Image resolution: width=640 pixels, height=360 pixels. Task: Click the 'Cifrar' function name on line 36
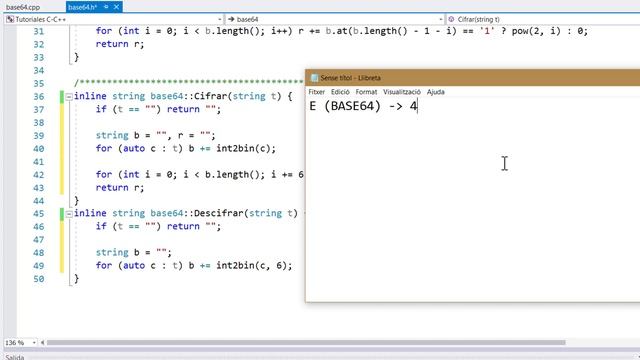coord(209,96)
